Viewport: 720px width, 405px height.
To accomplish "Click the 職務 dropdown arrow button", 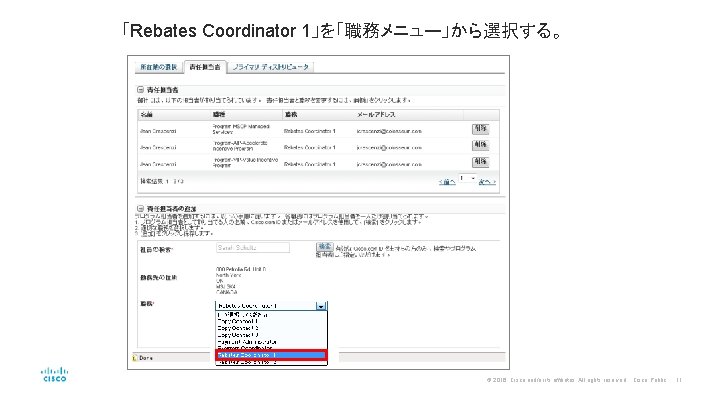I will pos(321,306).
